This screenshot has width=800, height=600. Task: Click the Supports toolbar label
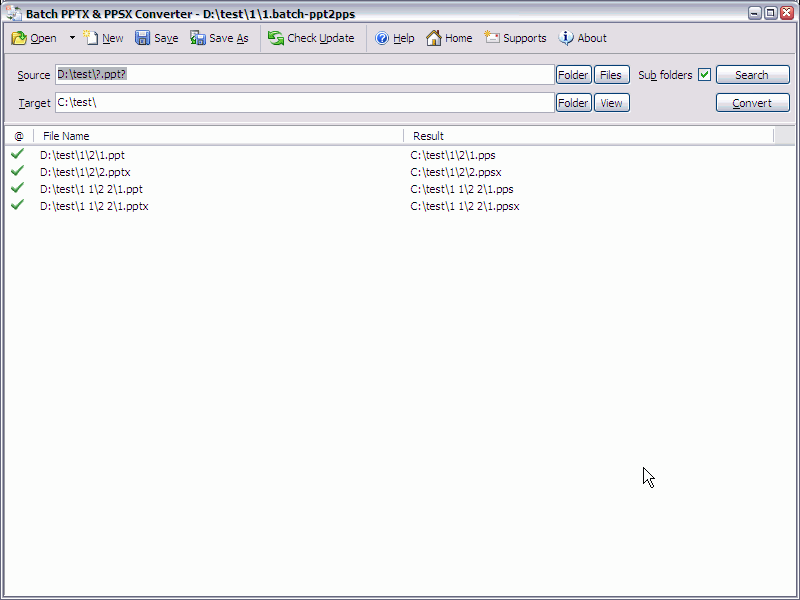524,38
